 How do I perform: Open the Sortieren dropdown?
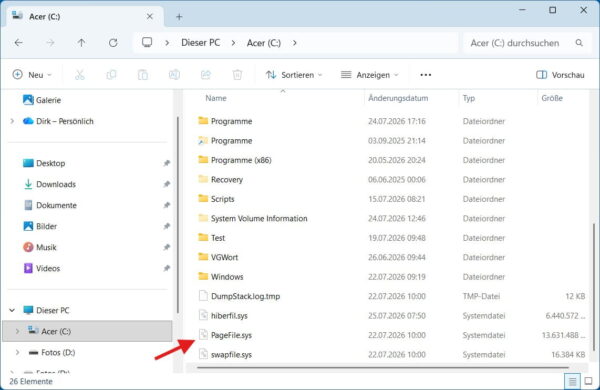point(294,75)
